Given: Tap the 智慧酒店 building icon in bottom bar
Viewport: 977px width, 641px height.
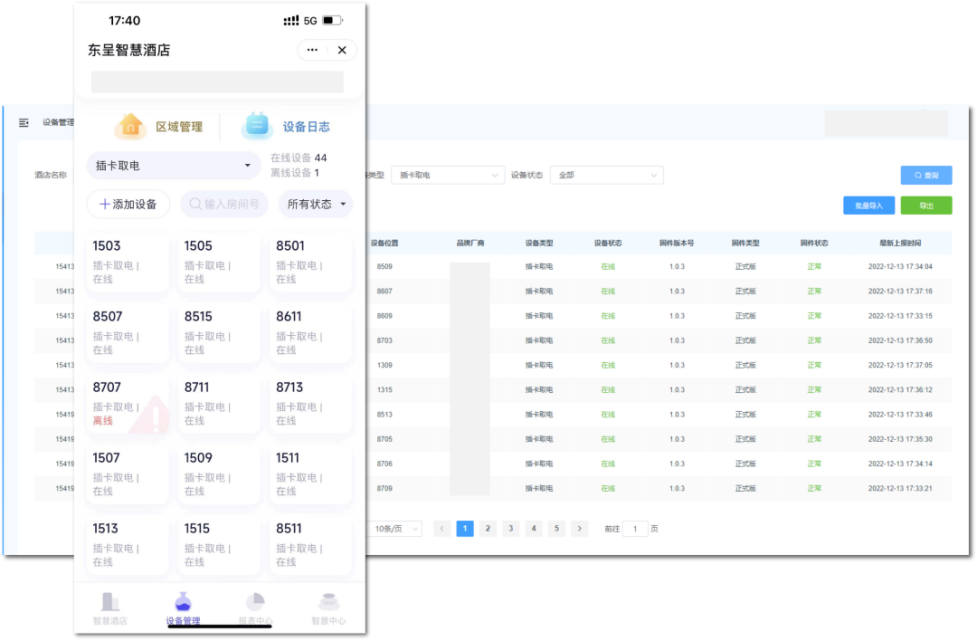Looking at the screenshot, I should (110, 602).
